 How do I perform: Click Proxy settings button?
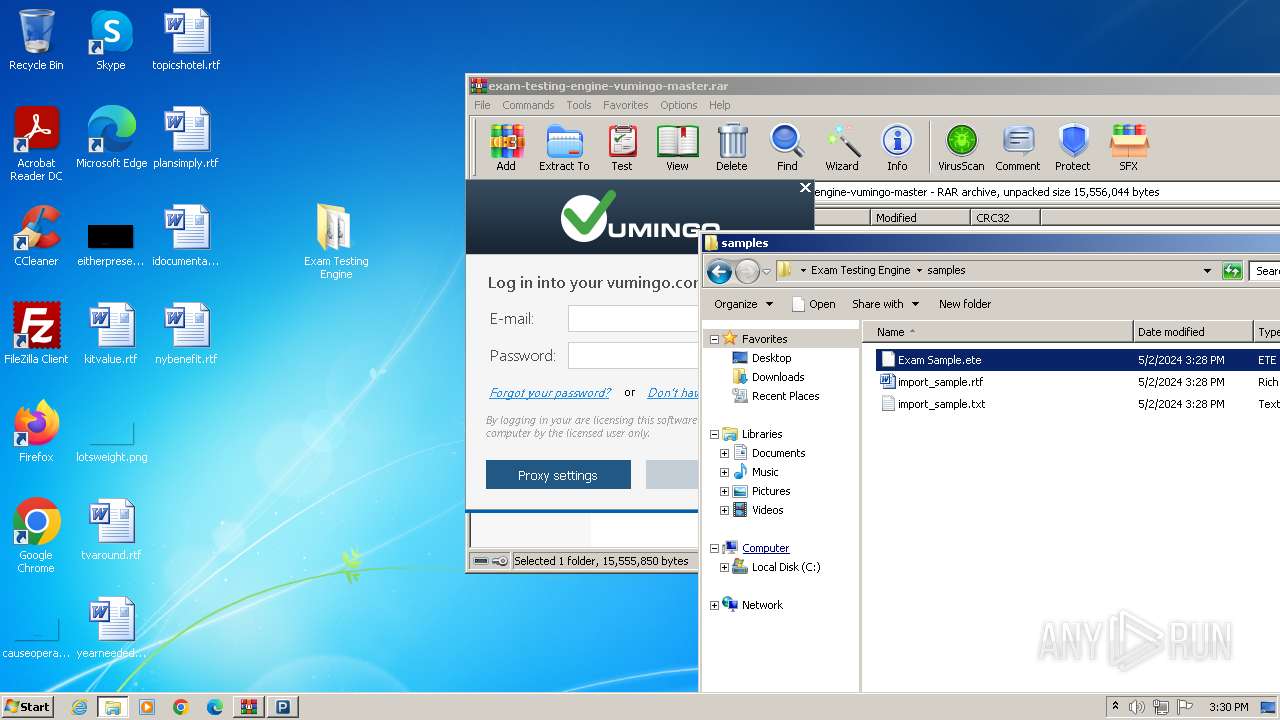(558, 475)
